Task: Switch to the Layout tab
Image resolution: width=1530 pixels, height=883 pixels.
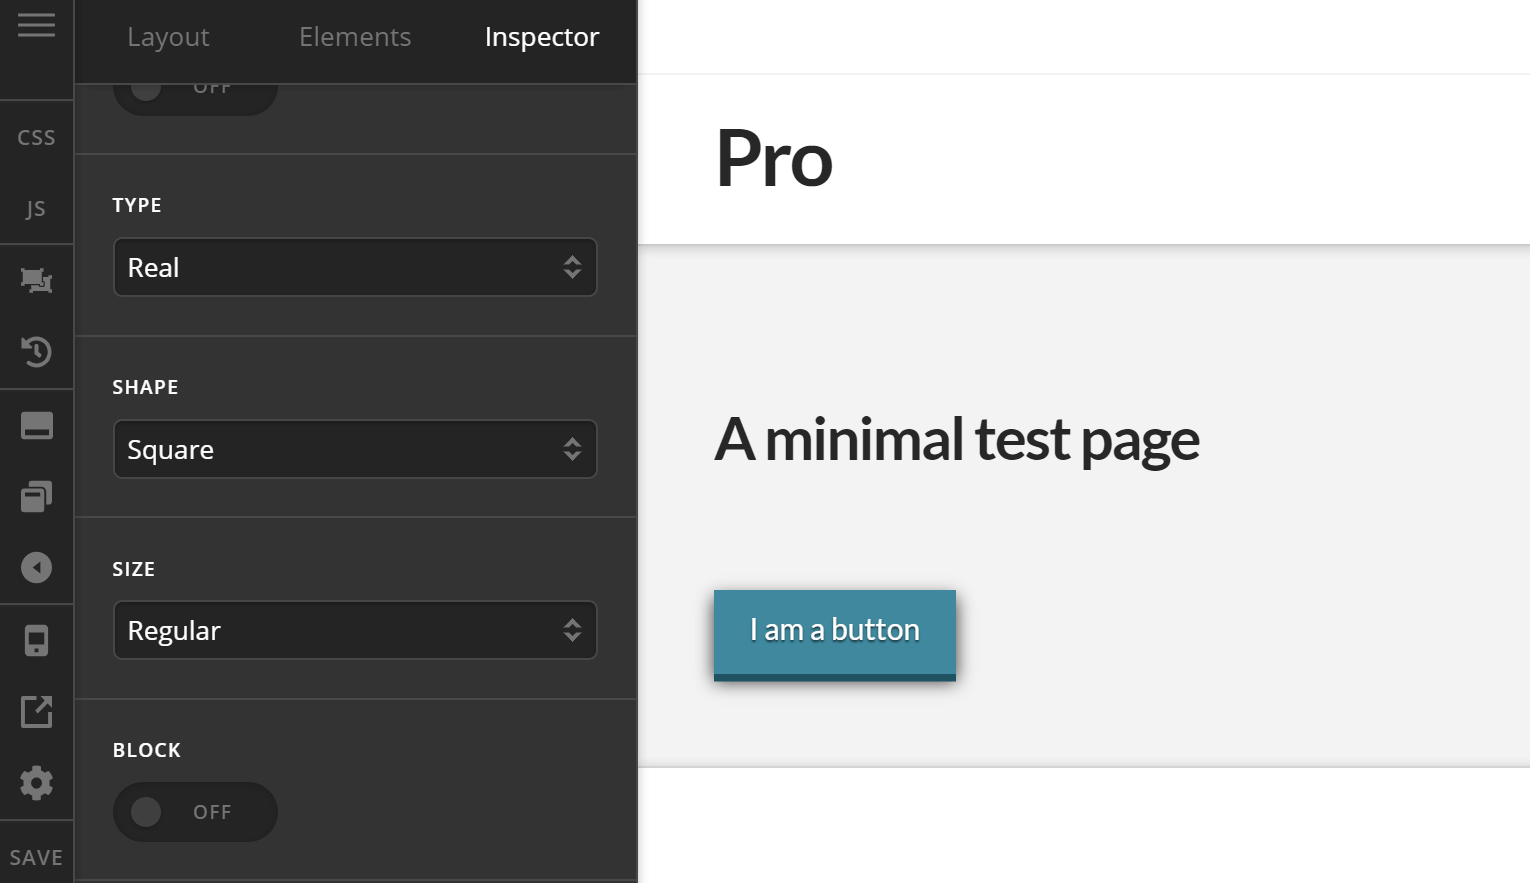Action: click(168, 37)
